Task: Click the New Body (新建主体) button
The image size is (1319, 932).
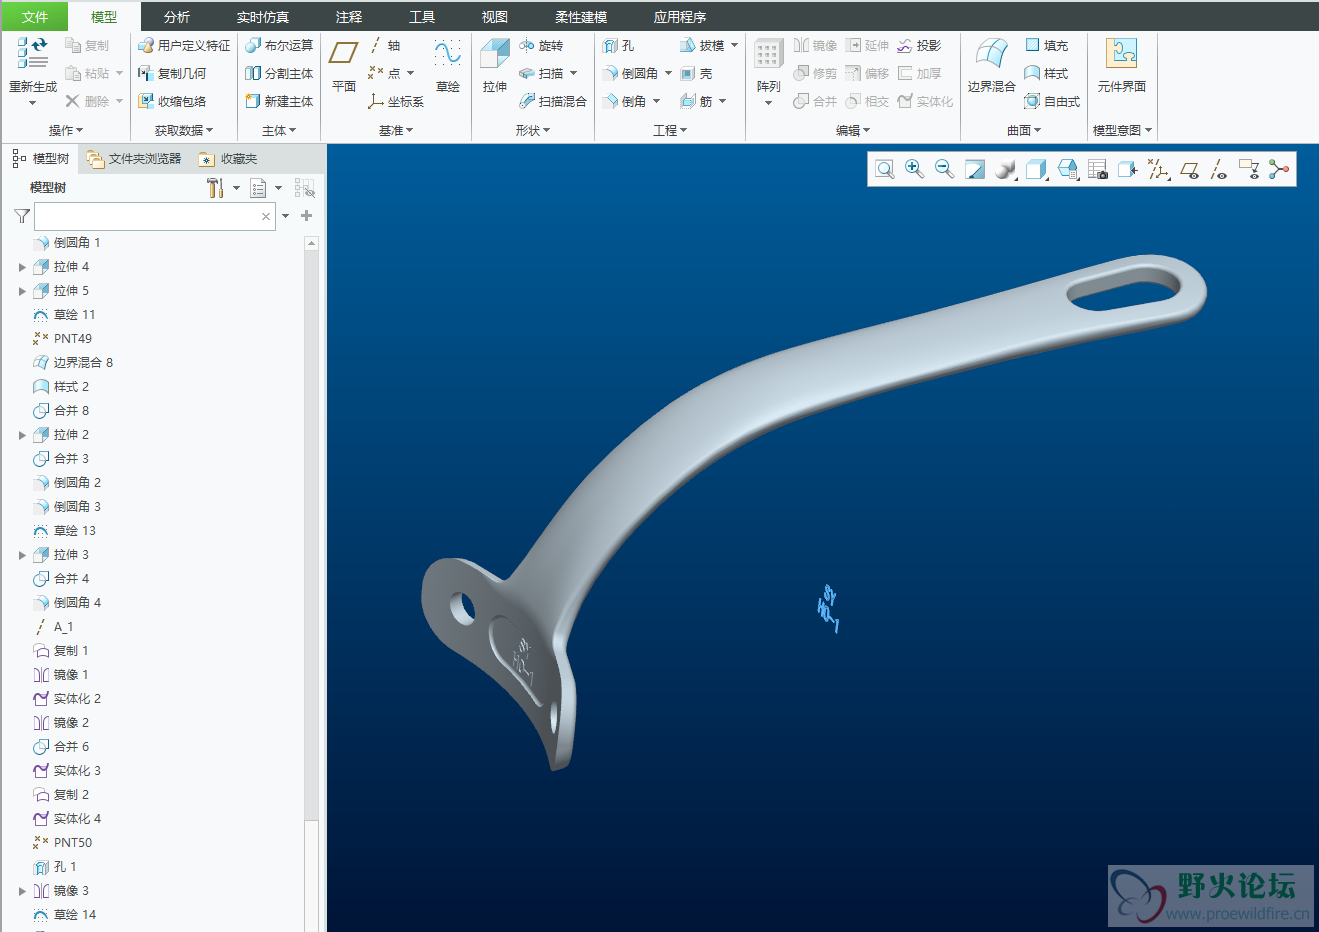Action: (x=279, y=101)
